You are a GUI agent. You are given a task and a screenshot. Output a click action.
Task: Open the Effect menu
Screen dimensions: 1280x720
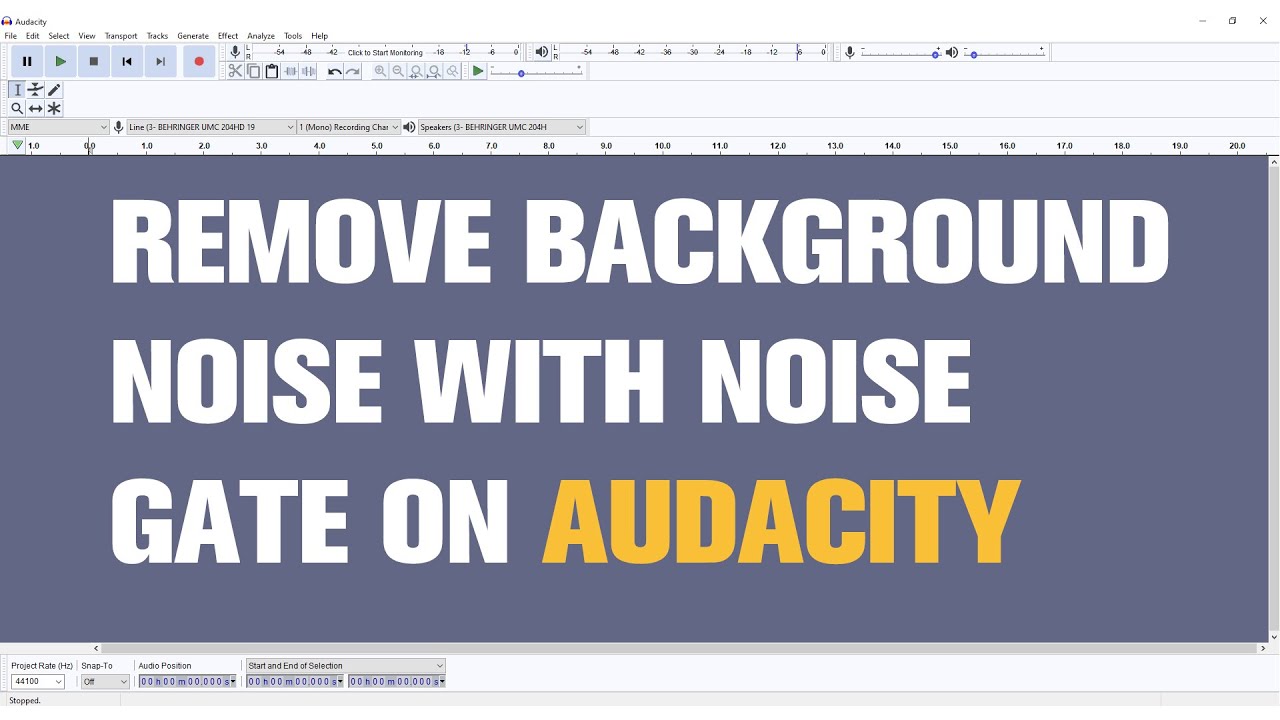coord(227,35)
